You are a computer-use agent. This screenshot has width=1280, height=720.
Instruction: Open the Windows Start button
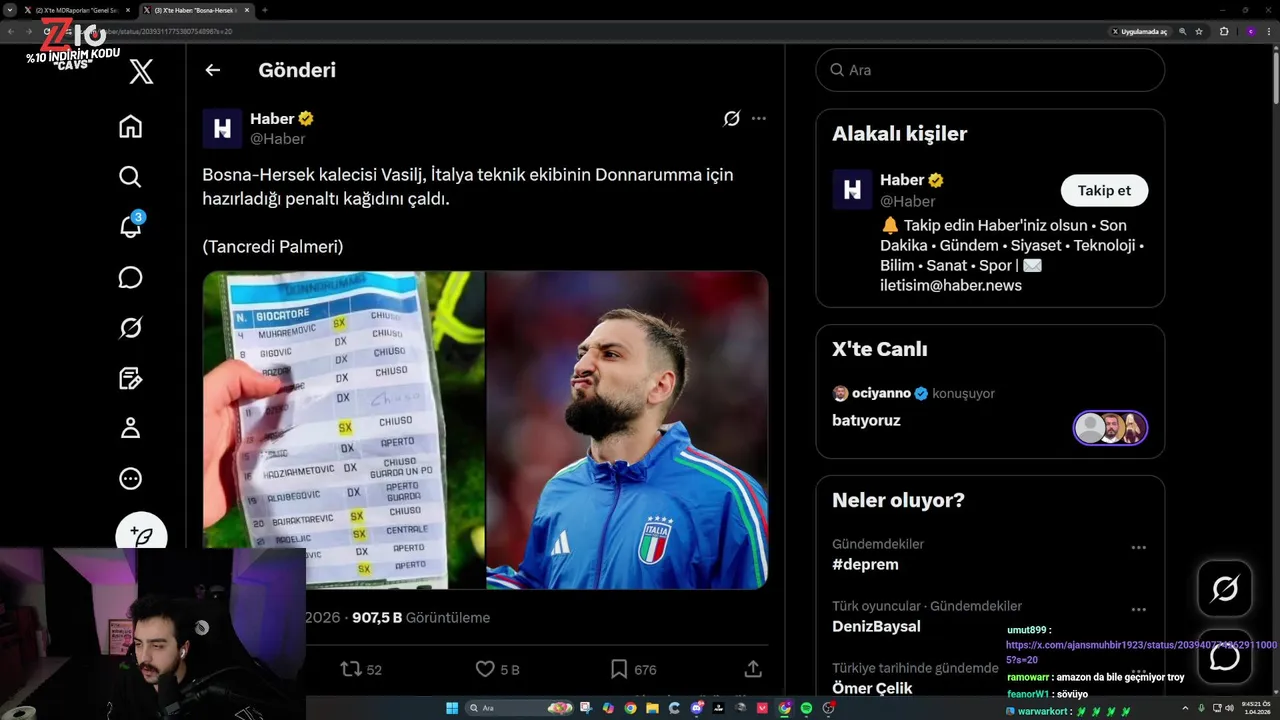click(452, 708)
